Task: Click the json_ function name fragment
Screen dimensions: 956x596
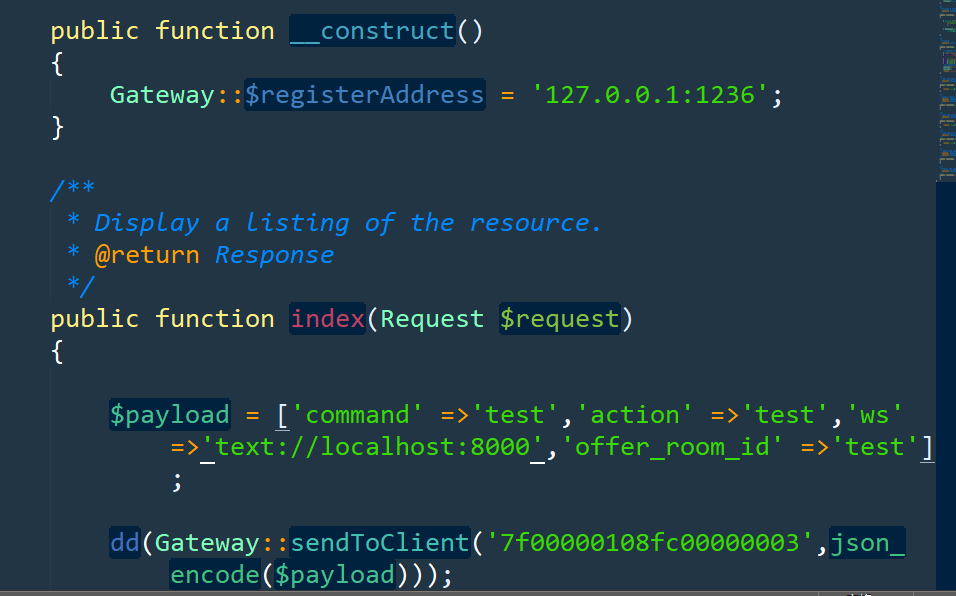Action: (868, 542)
